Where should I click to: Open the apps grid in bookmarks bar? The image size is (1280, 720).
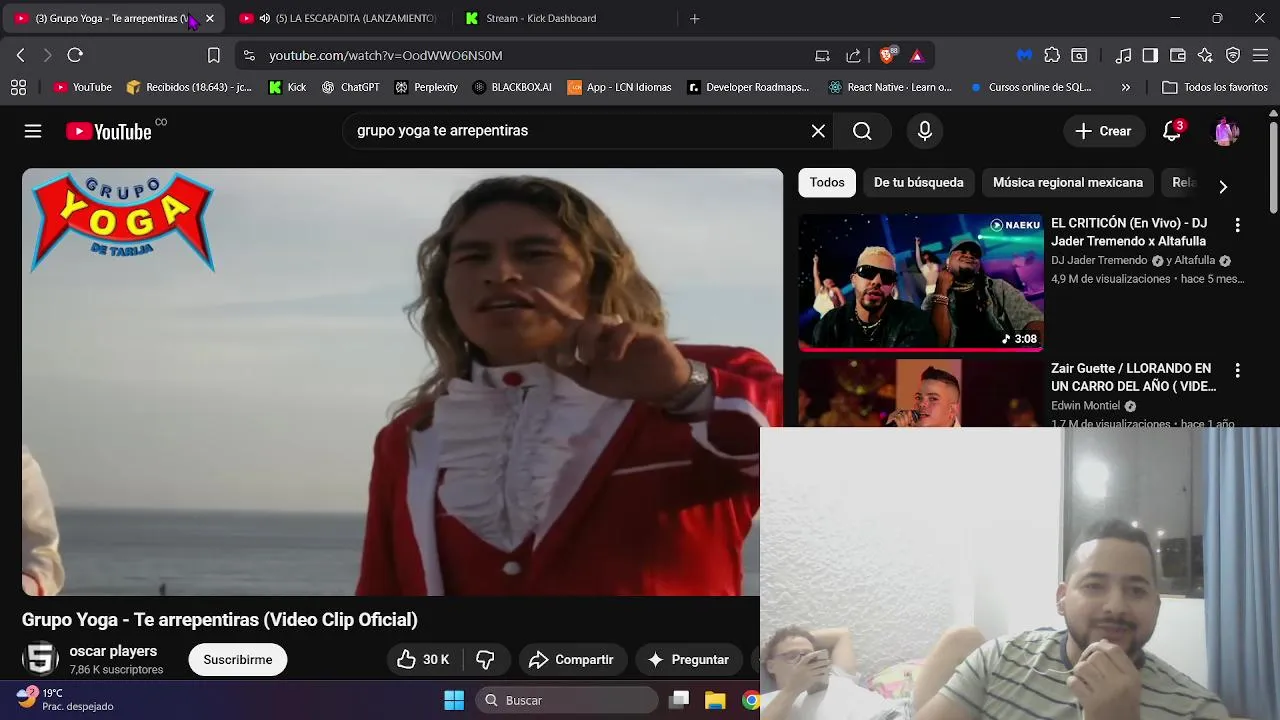click(18, 87)
